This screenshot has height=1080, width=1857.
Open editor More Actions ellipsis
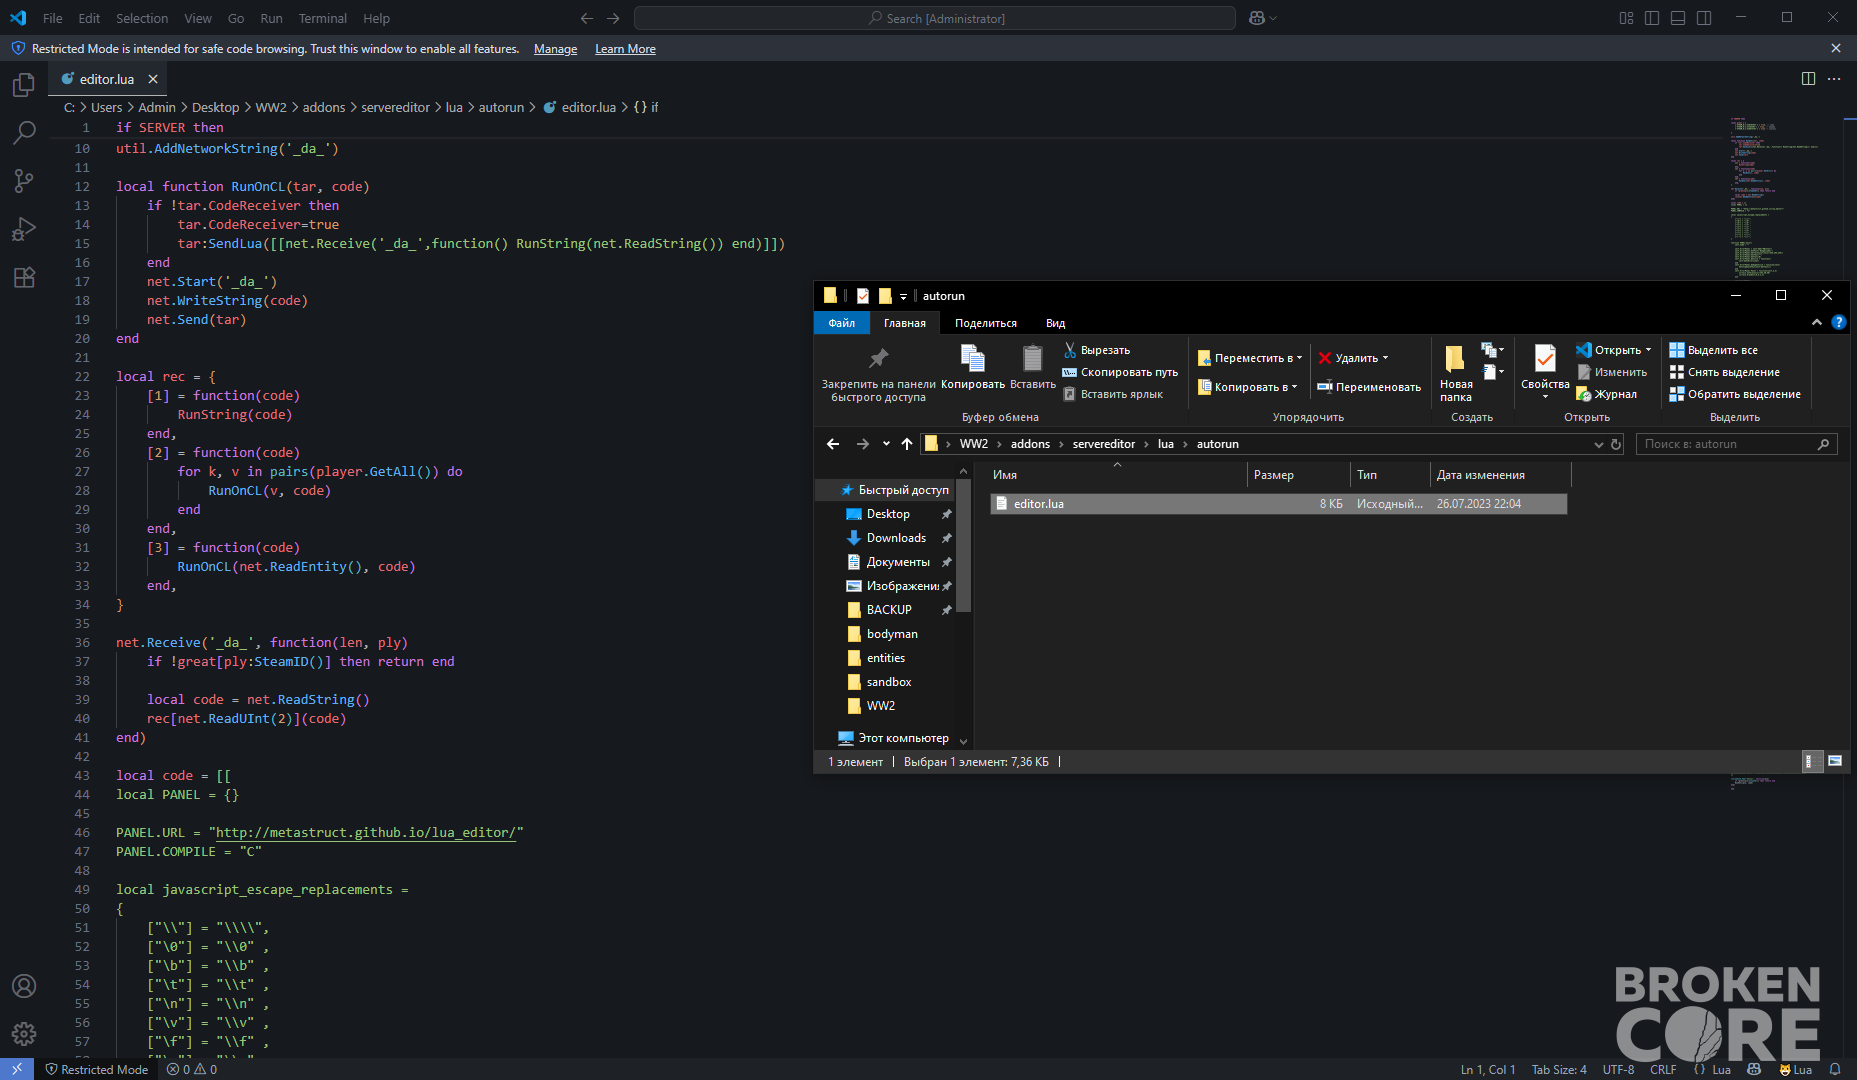tap(1834, 79)
